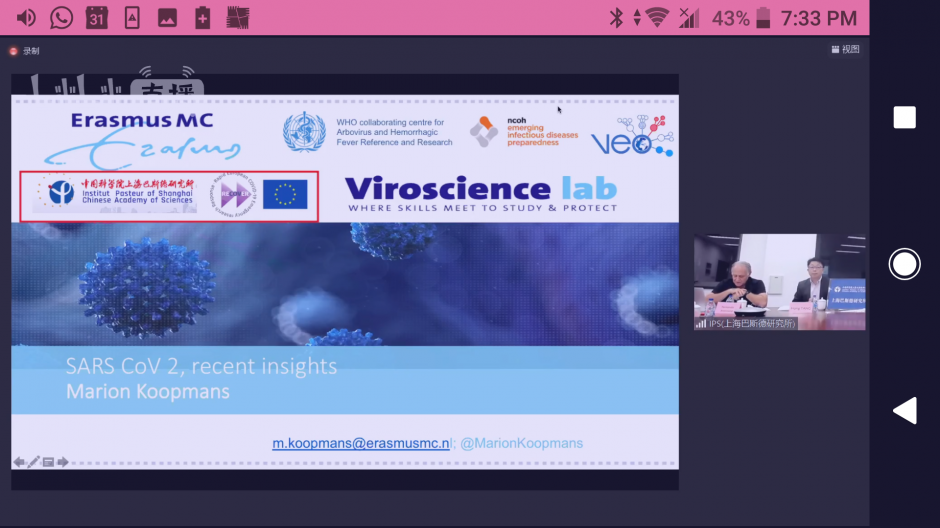
Task: Click the SARS CoV 2, recent insights title
Action: coord(201,366)
